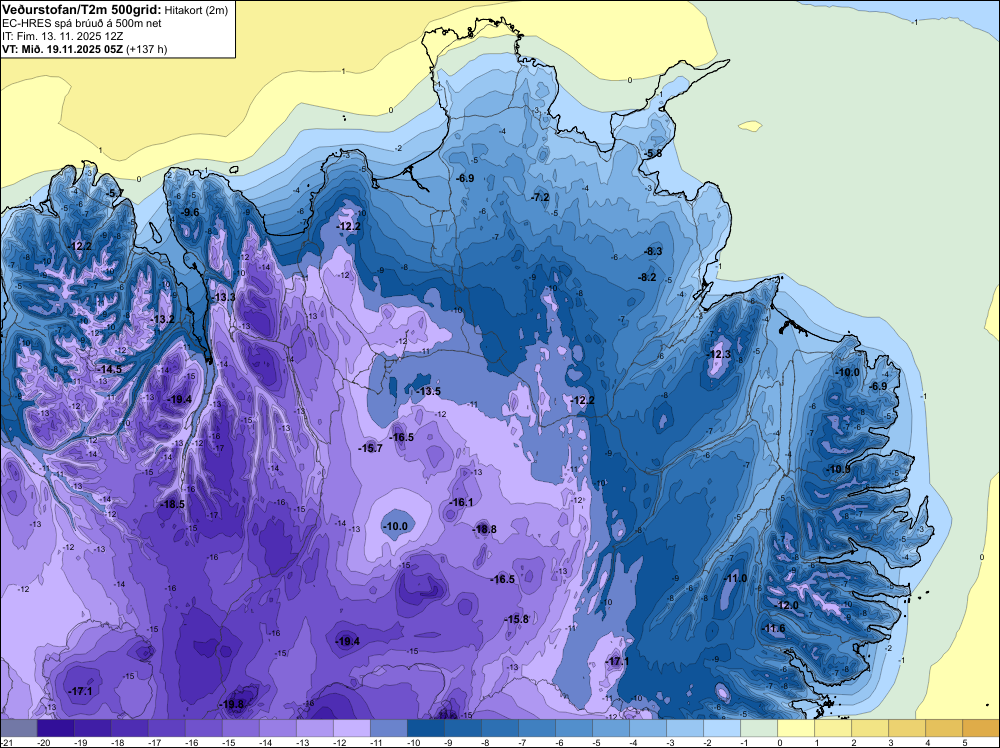This screenshot has width=1000, height=748.
Task: Click the valid time "VT: Mið. 19.11.2025 05Z"
Action: (62, 49)
